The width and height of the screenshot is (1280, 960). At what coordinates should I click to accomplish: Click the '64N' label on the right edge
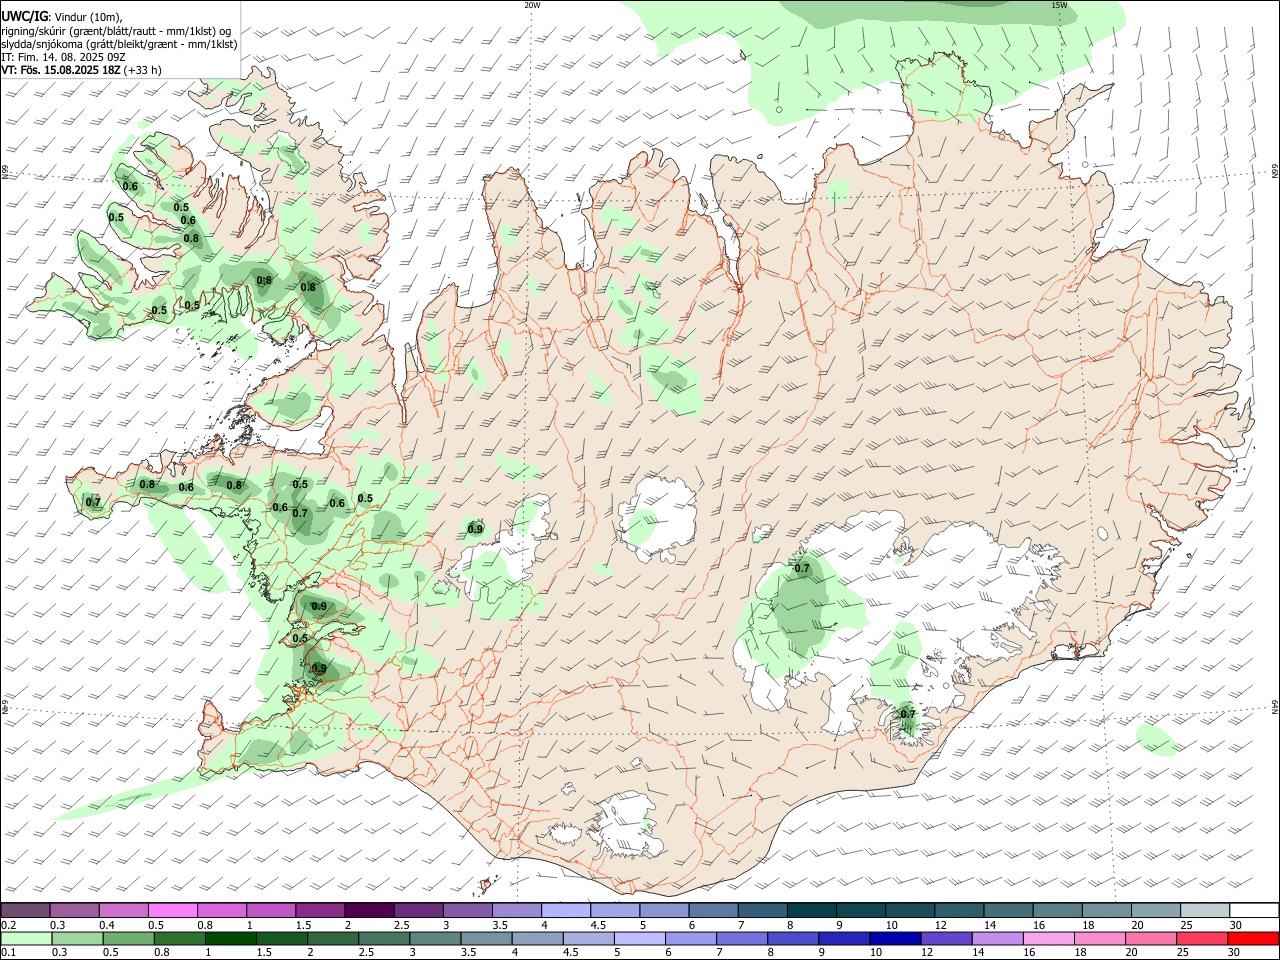point(1274,707)
